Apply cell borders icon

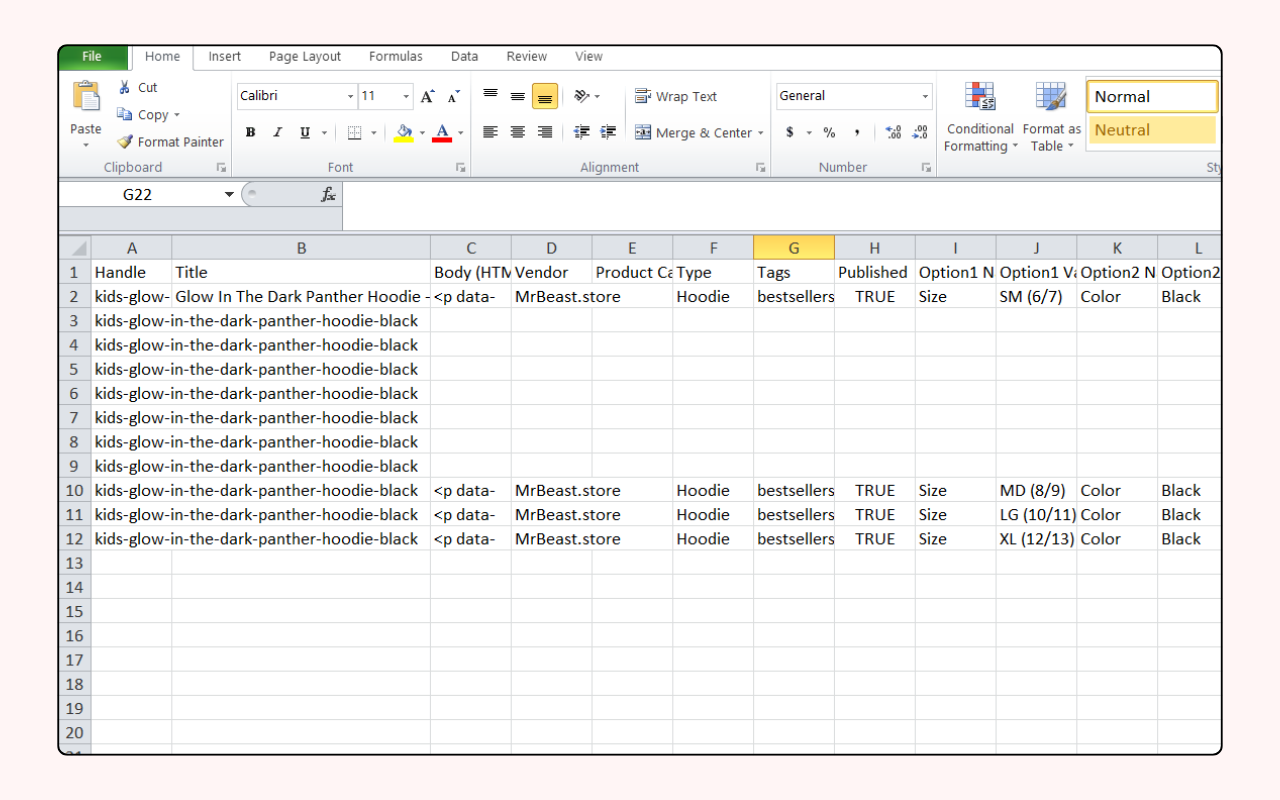pos(354,133)
